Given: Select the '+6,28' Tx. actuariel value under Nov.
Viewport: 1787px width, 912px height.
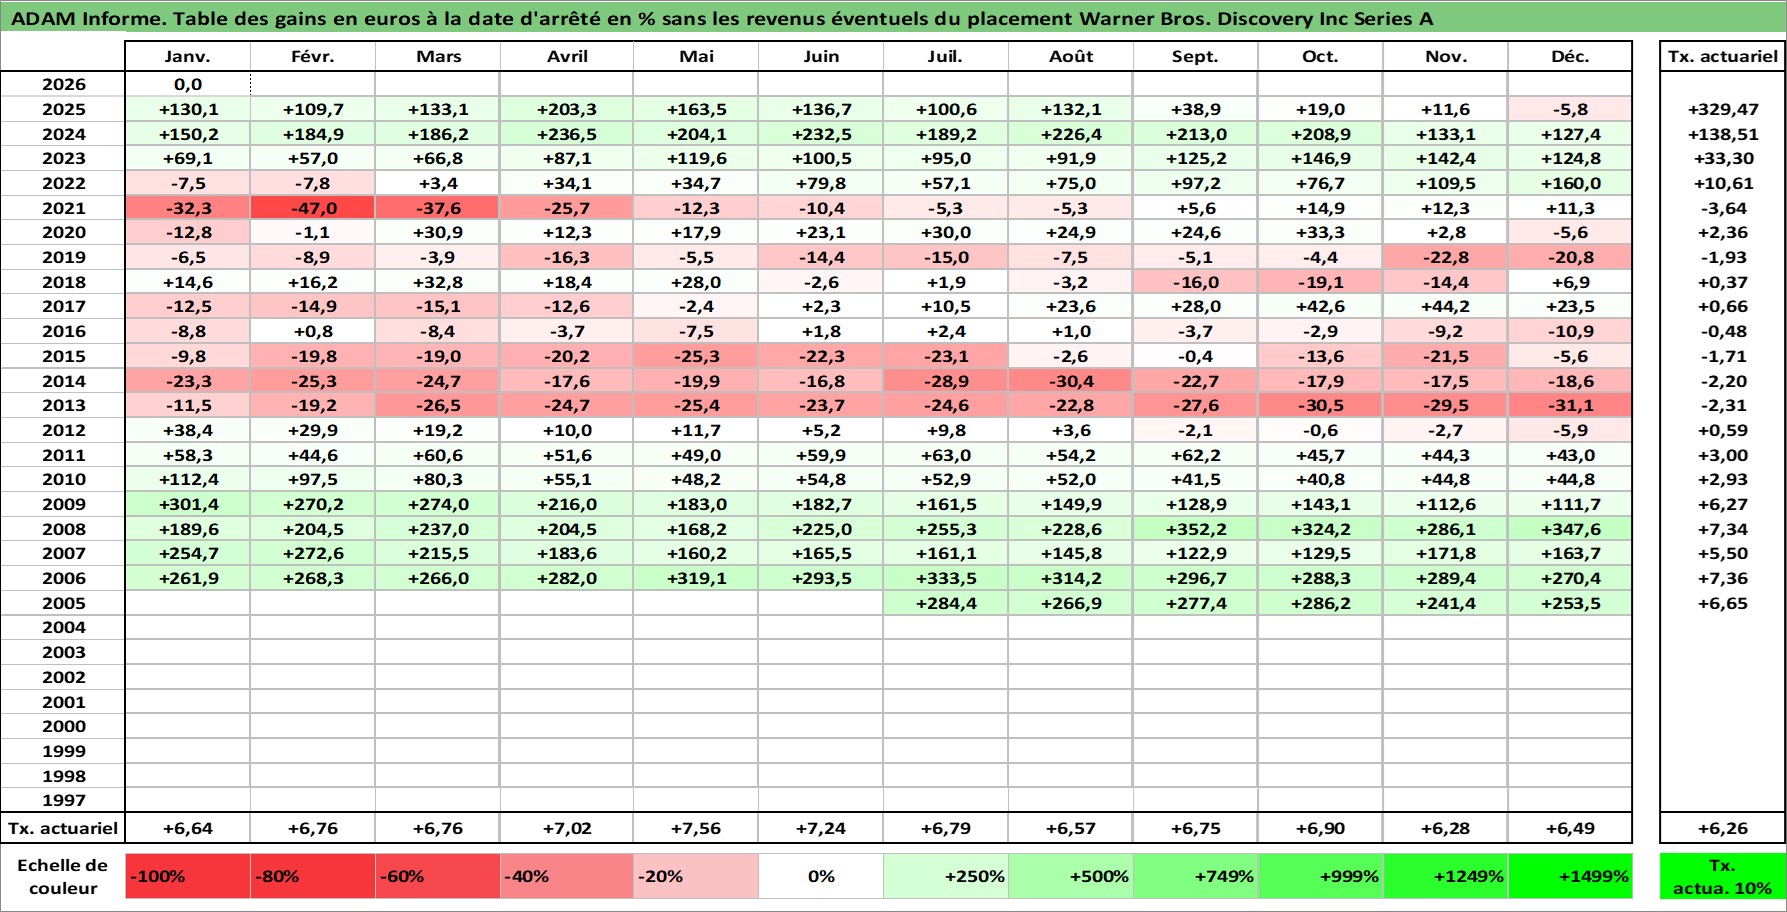Looking at the screenshot, I should [1445, 828].
